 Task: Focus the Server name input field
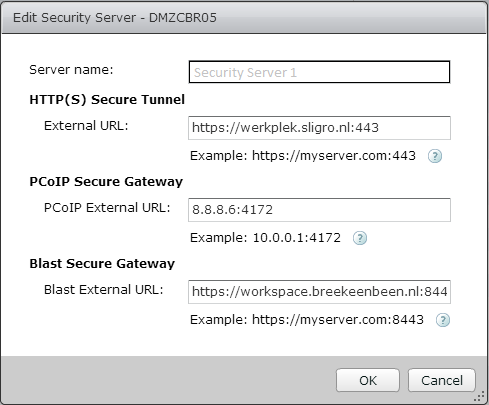pos(319,72)
